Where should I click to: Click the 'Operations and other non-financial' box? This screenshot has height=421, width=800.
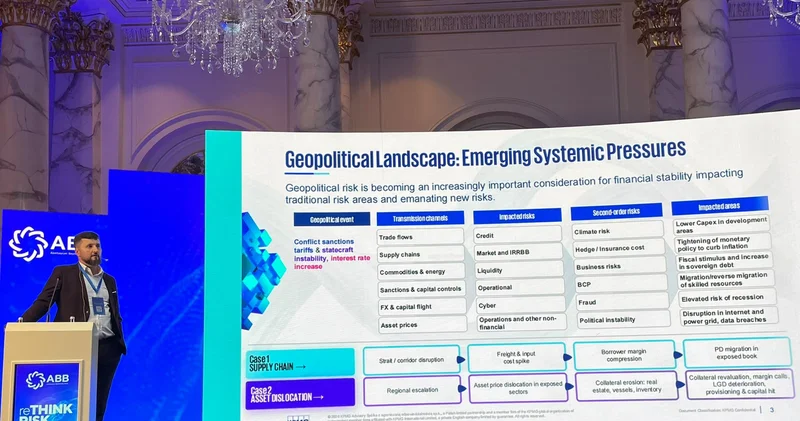[x=521, y=323]
